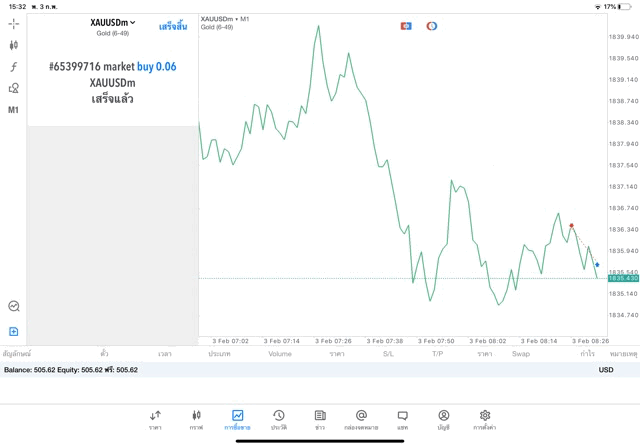Sort by ประเภท type column header
Image resolution: width=640 pixels, height=447 pixels.
tap(219, 354)
